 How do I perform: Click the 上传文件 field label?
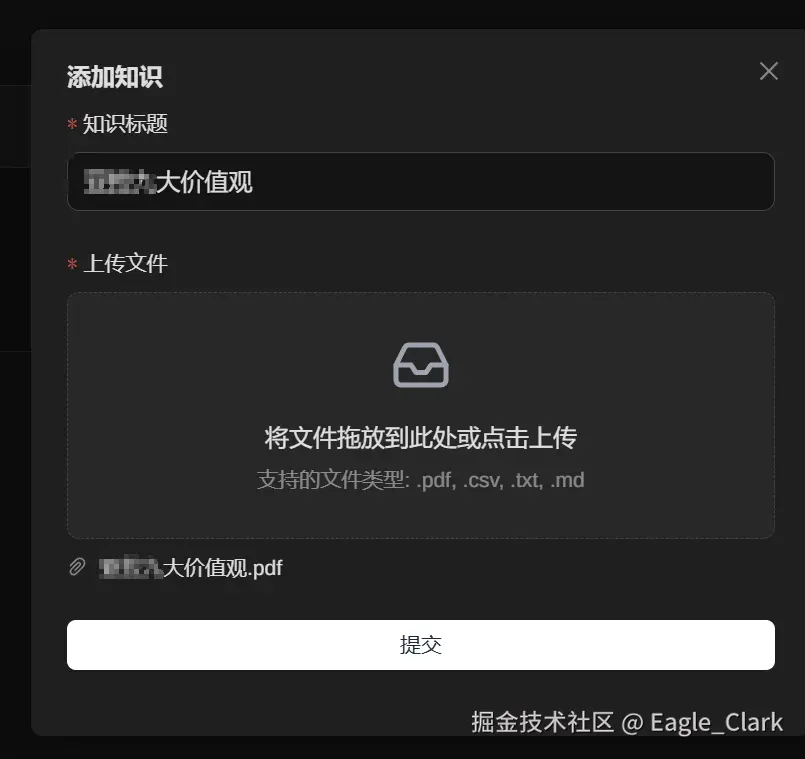pyautogui.click(x=125, y=263)
